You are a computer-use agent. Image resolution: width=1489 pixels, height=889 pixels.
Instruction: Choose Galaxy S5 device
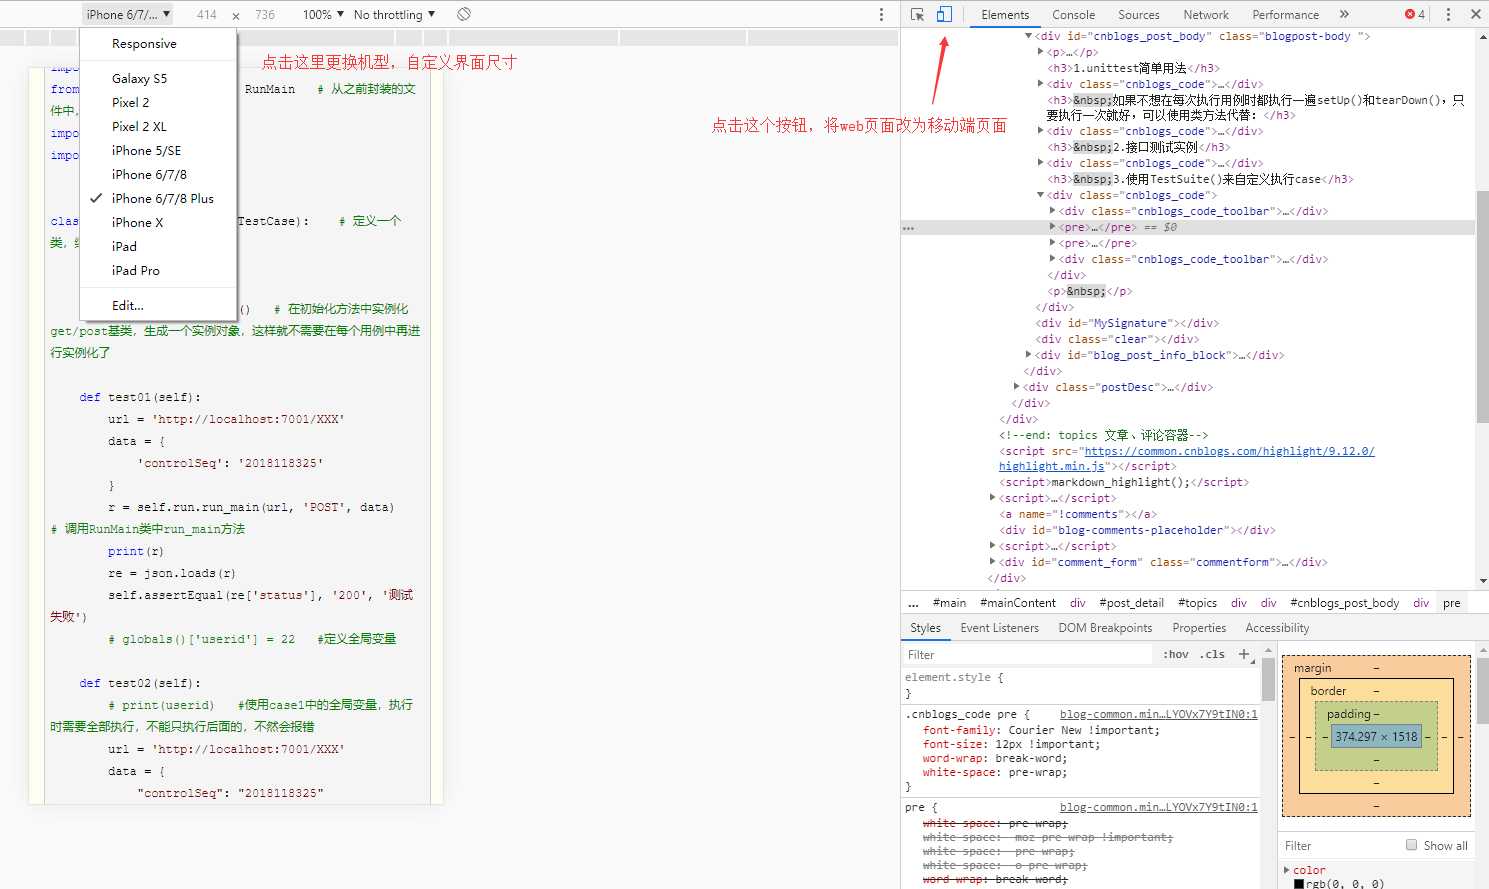pos(158,78)
